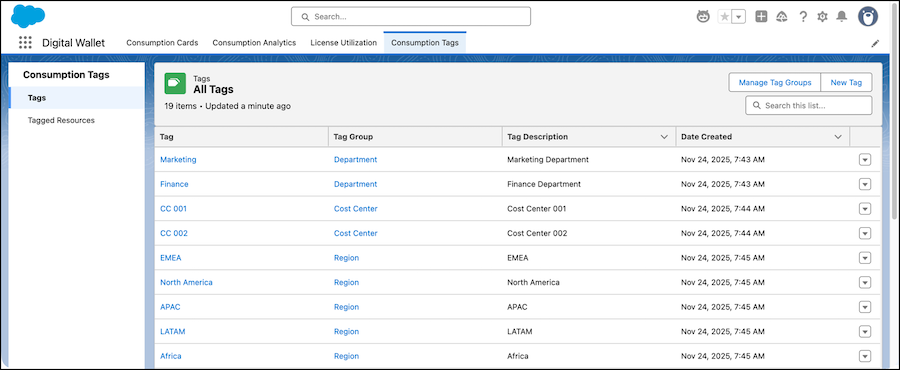900x370 pixels.
Task: Select Tagged Resources in the sidebar
Action: click(77, 120)
